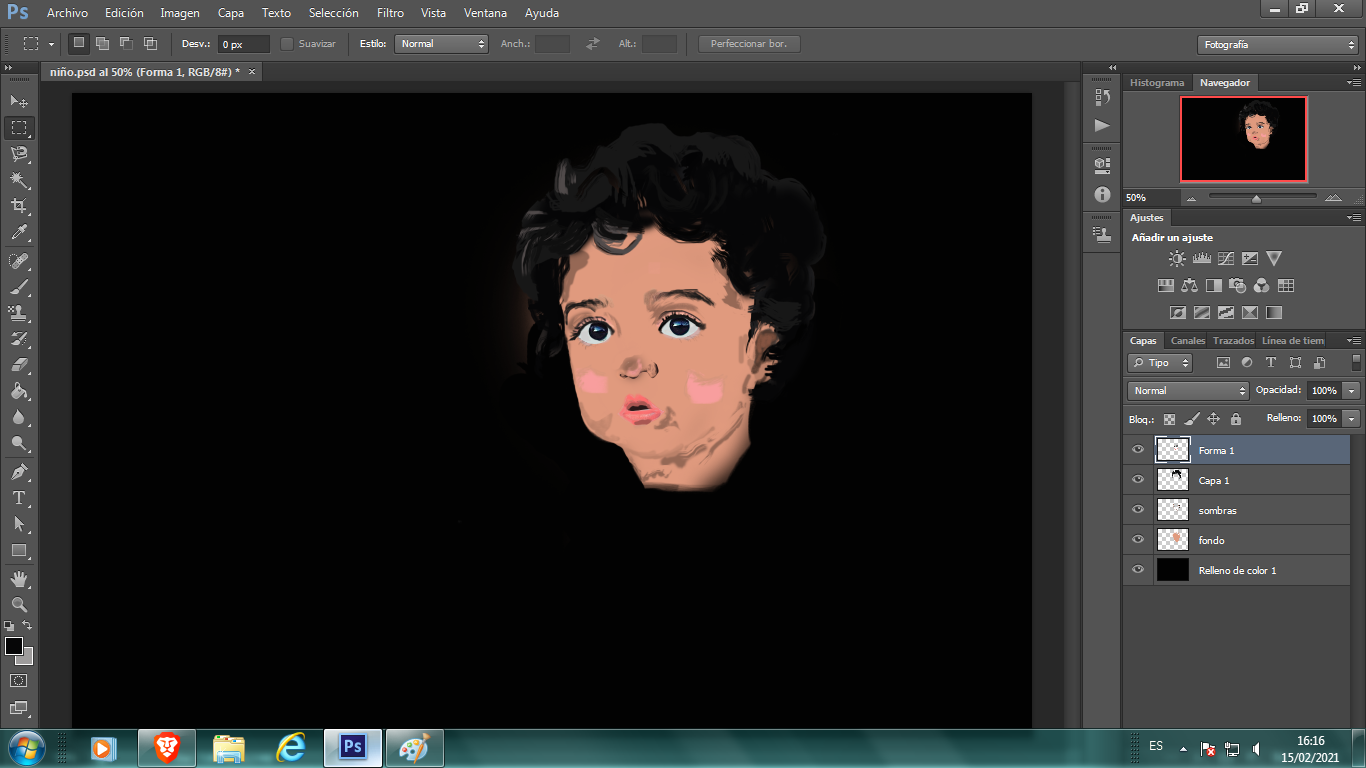Click the Perfeccionar borde button
1366x768 pixels.
[749, 44]
